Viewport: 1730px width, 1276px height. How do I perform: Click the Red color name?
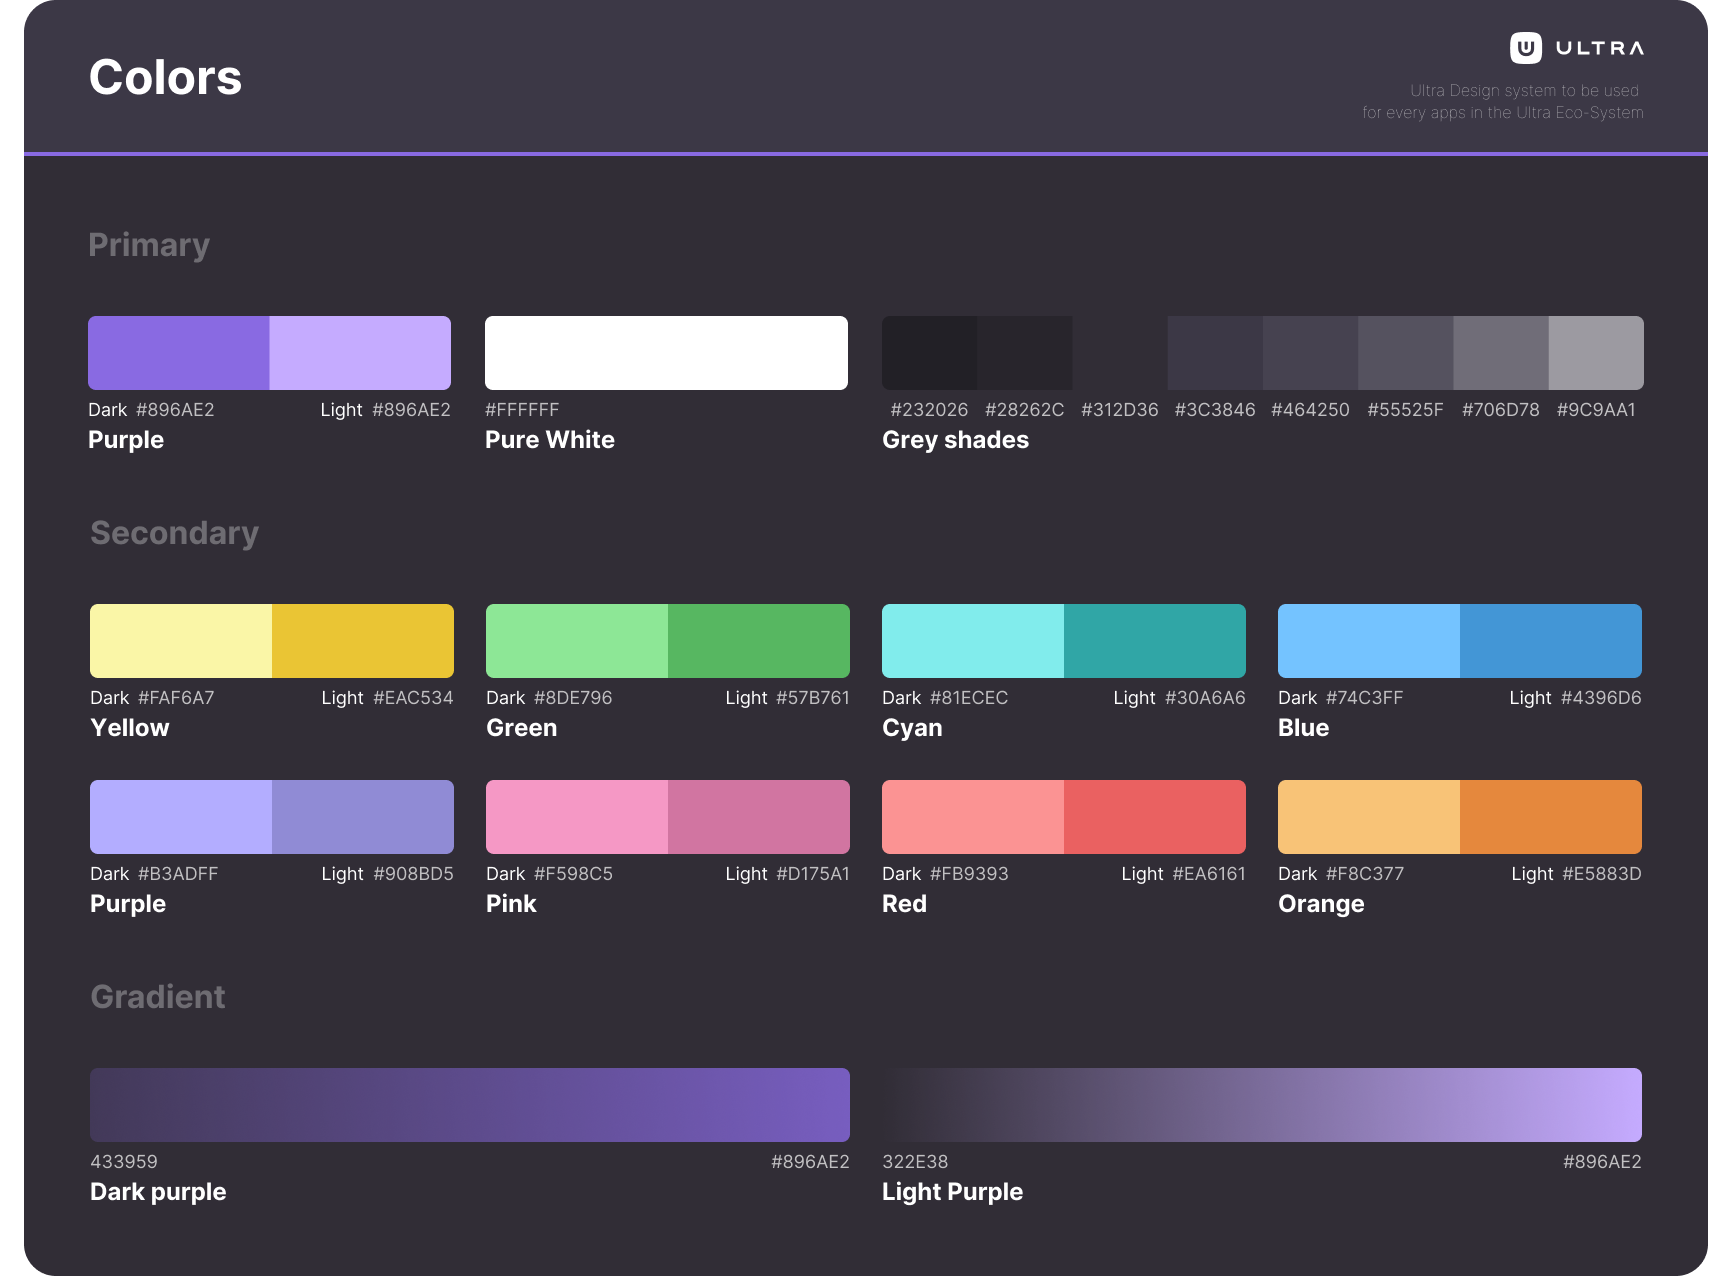click(904, 904)
